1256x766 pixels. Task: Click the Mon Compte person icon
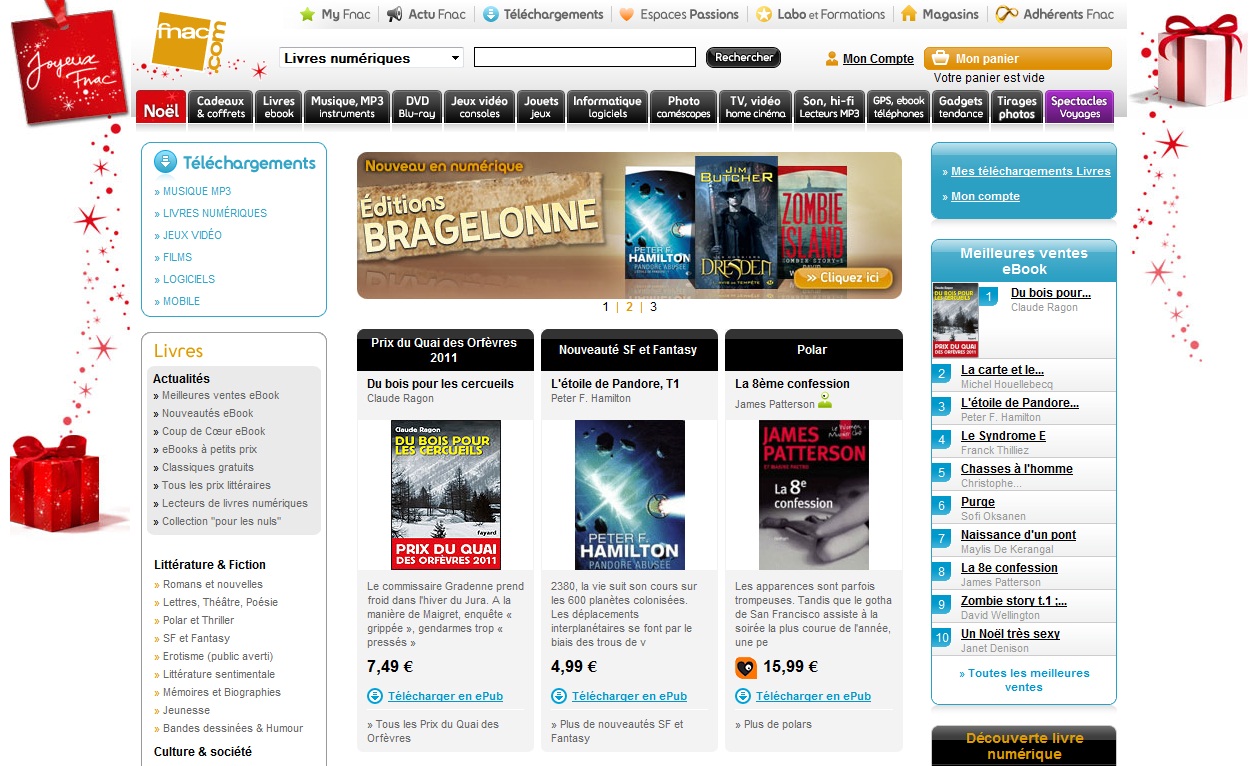[832, 59]
